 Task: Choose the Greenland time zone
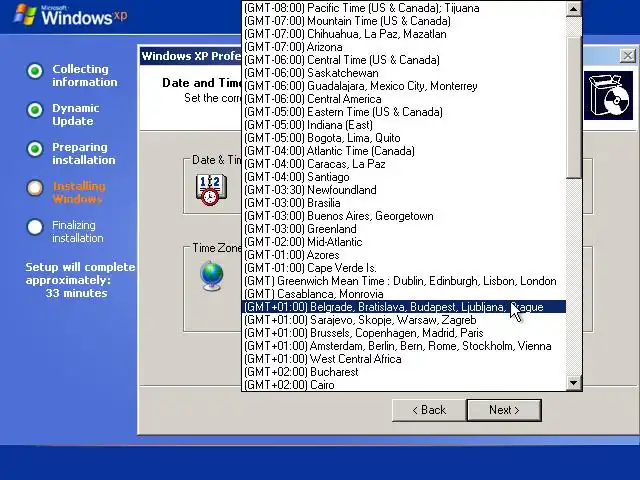tap(404, 229)
